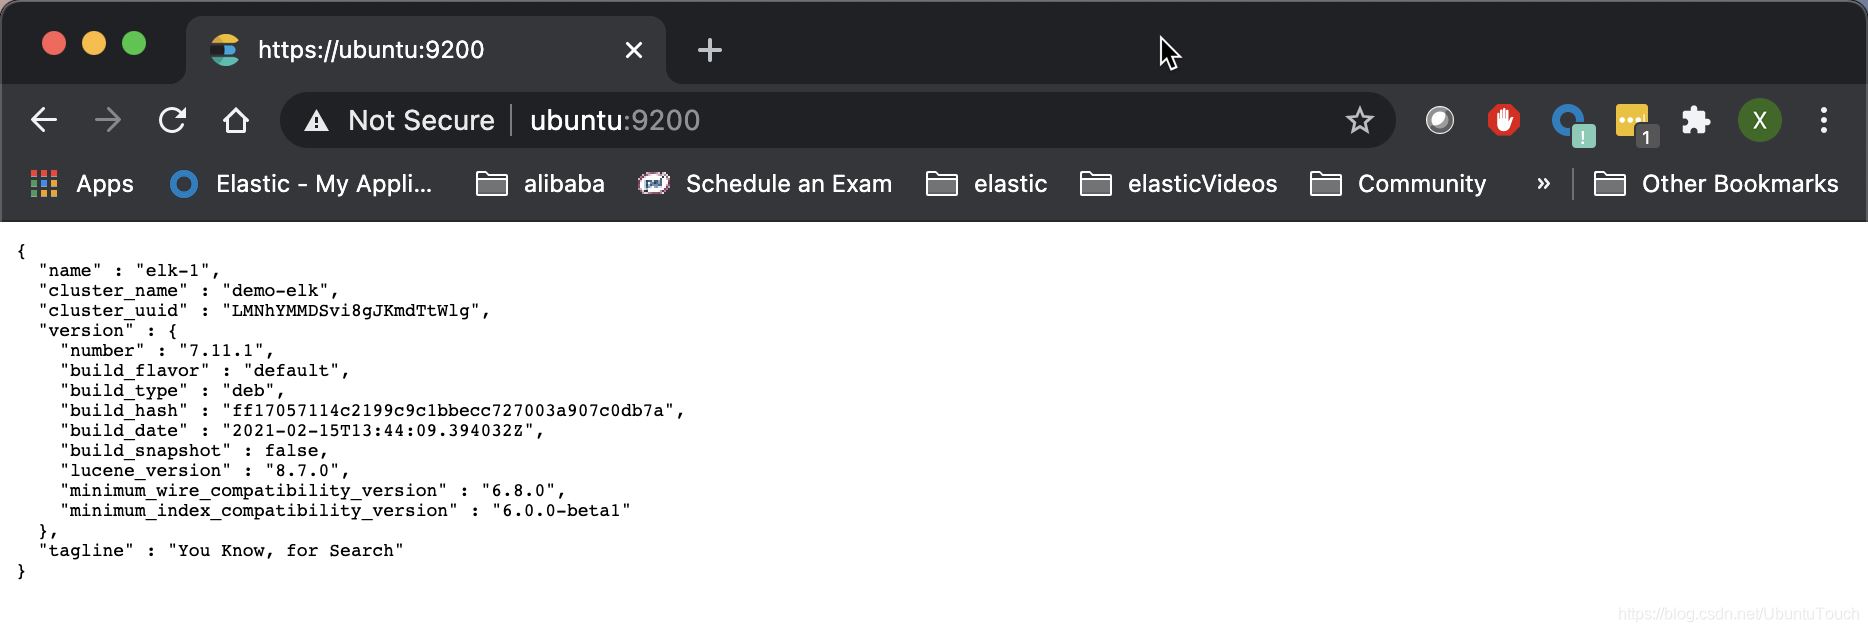
Task: Click the browser back arrow
Action: point(44,120)
